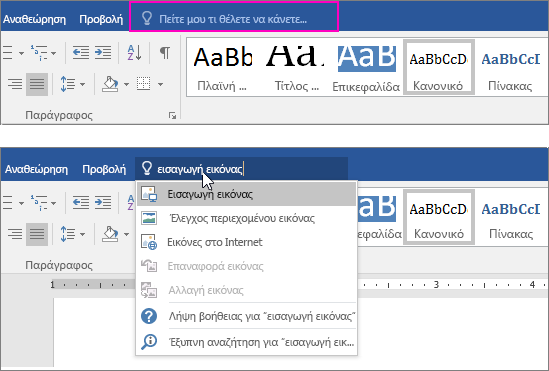Open the Προβολή tab in lower ribbon
Screen dimensions: 549x371
[x=104, y=169]
